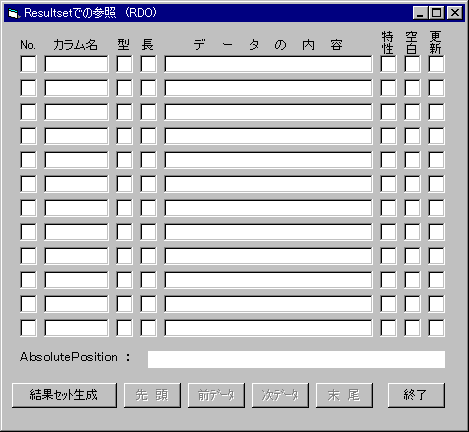This screenshot has width=469, height=432.
Task: Click the 長 column header label
Action: coord(148,45)
